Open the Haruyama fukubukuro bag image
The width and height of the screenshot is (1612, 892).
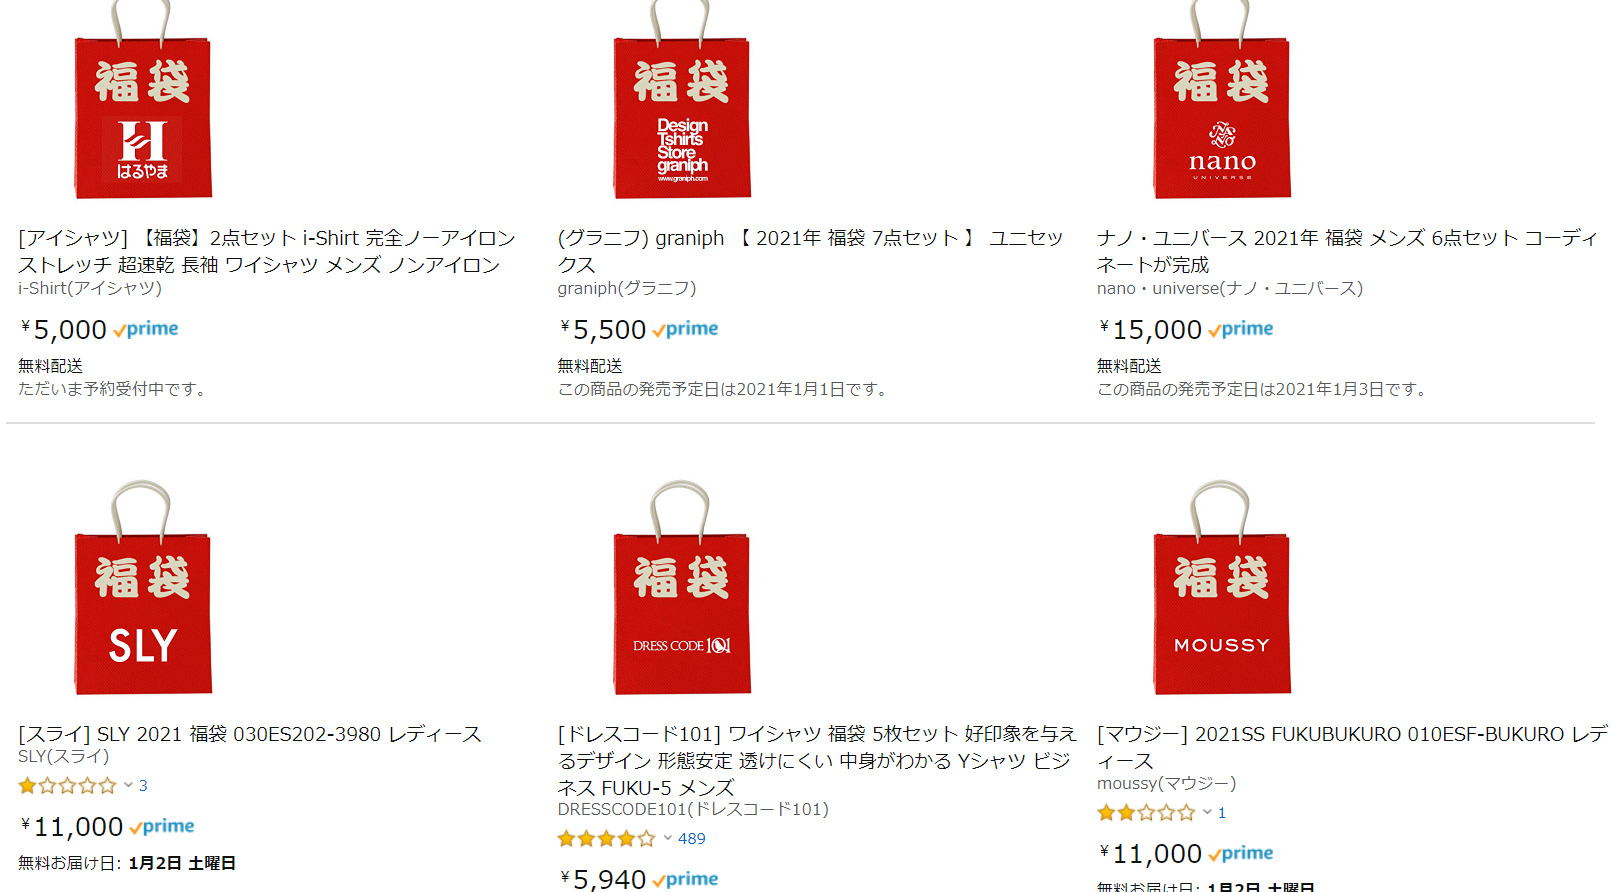click(x=143, y=100)
